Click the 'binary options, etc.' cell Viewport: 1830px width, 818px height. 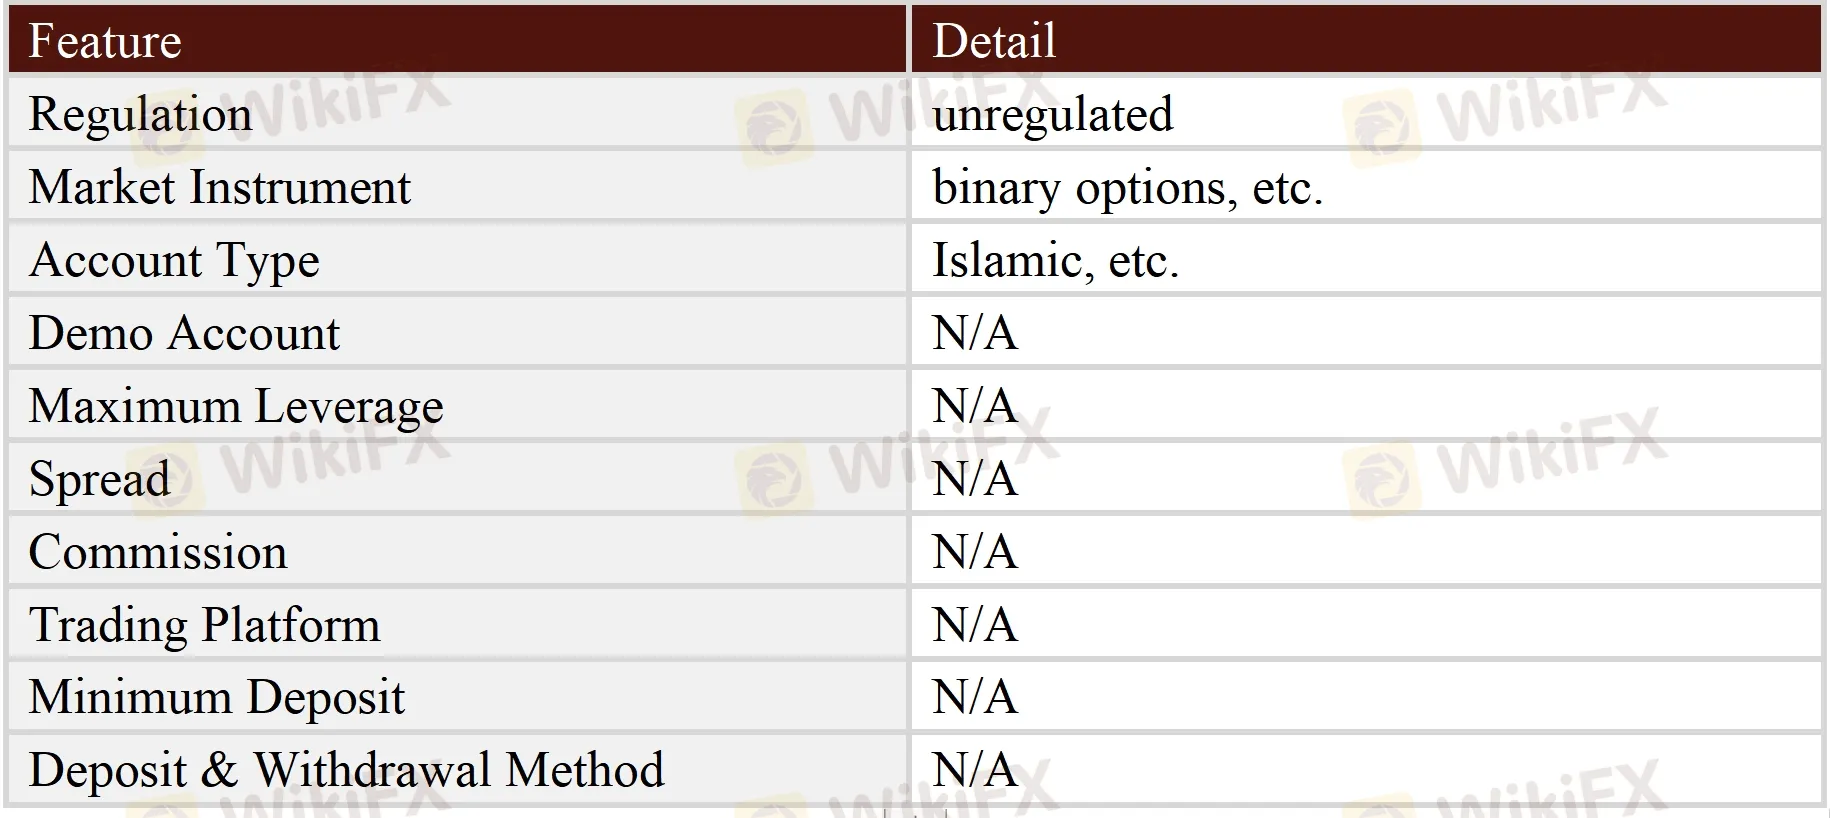tap(1127, 187)
